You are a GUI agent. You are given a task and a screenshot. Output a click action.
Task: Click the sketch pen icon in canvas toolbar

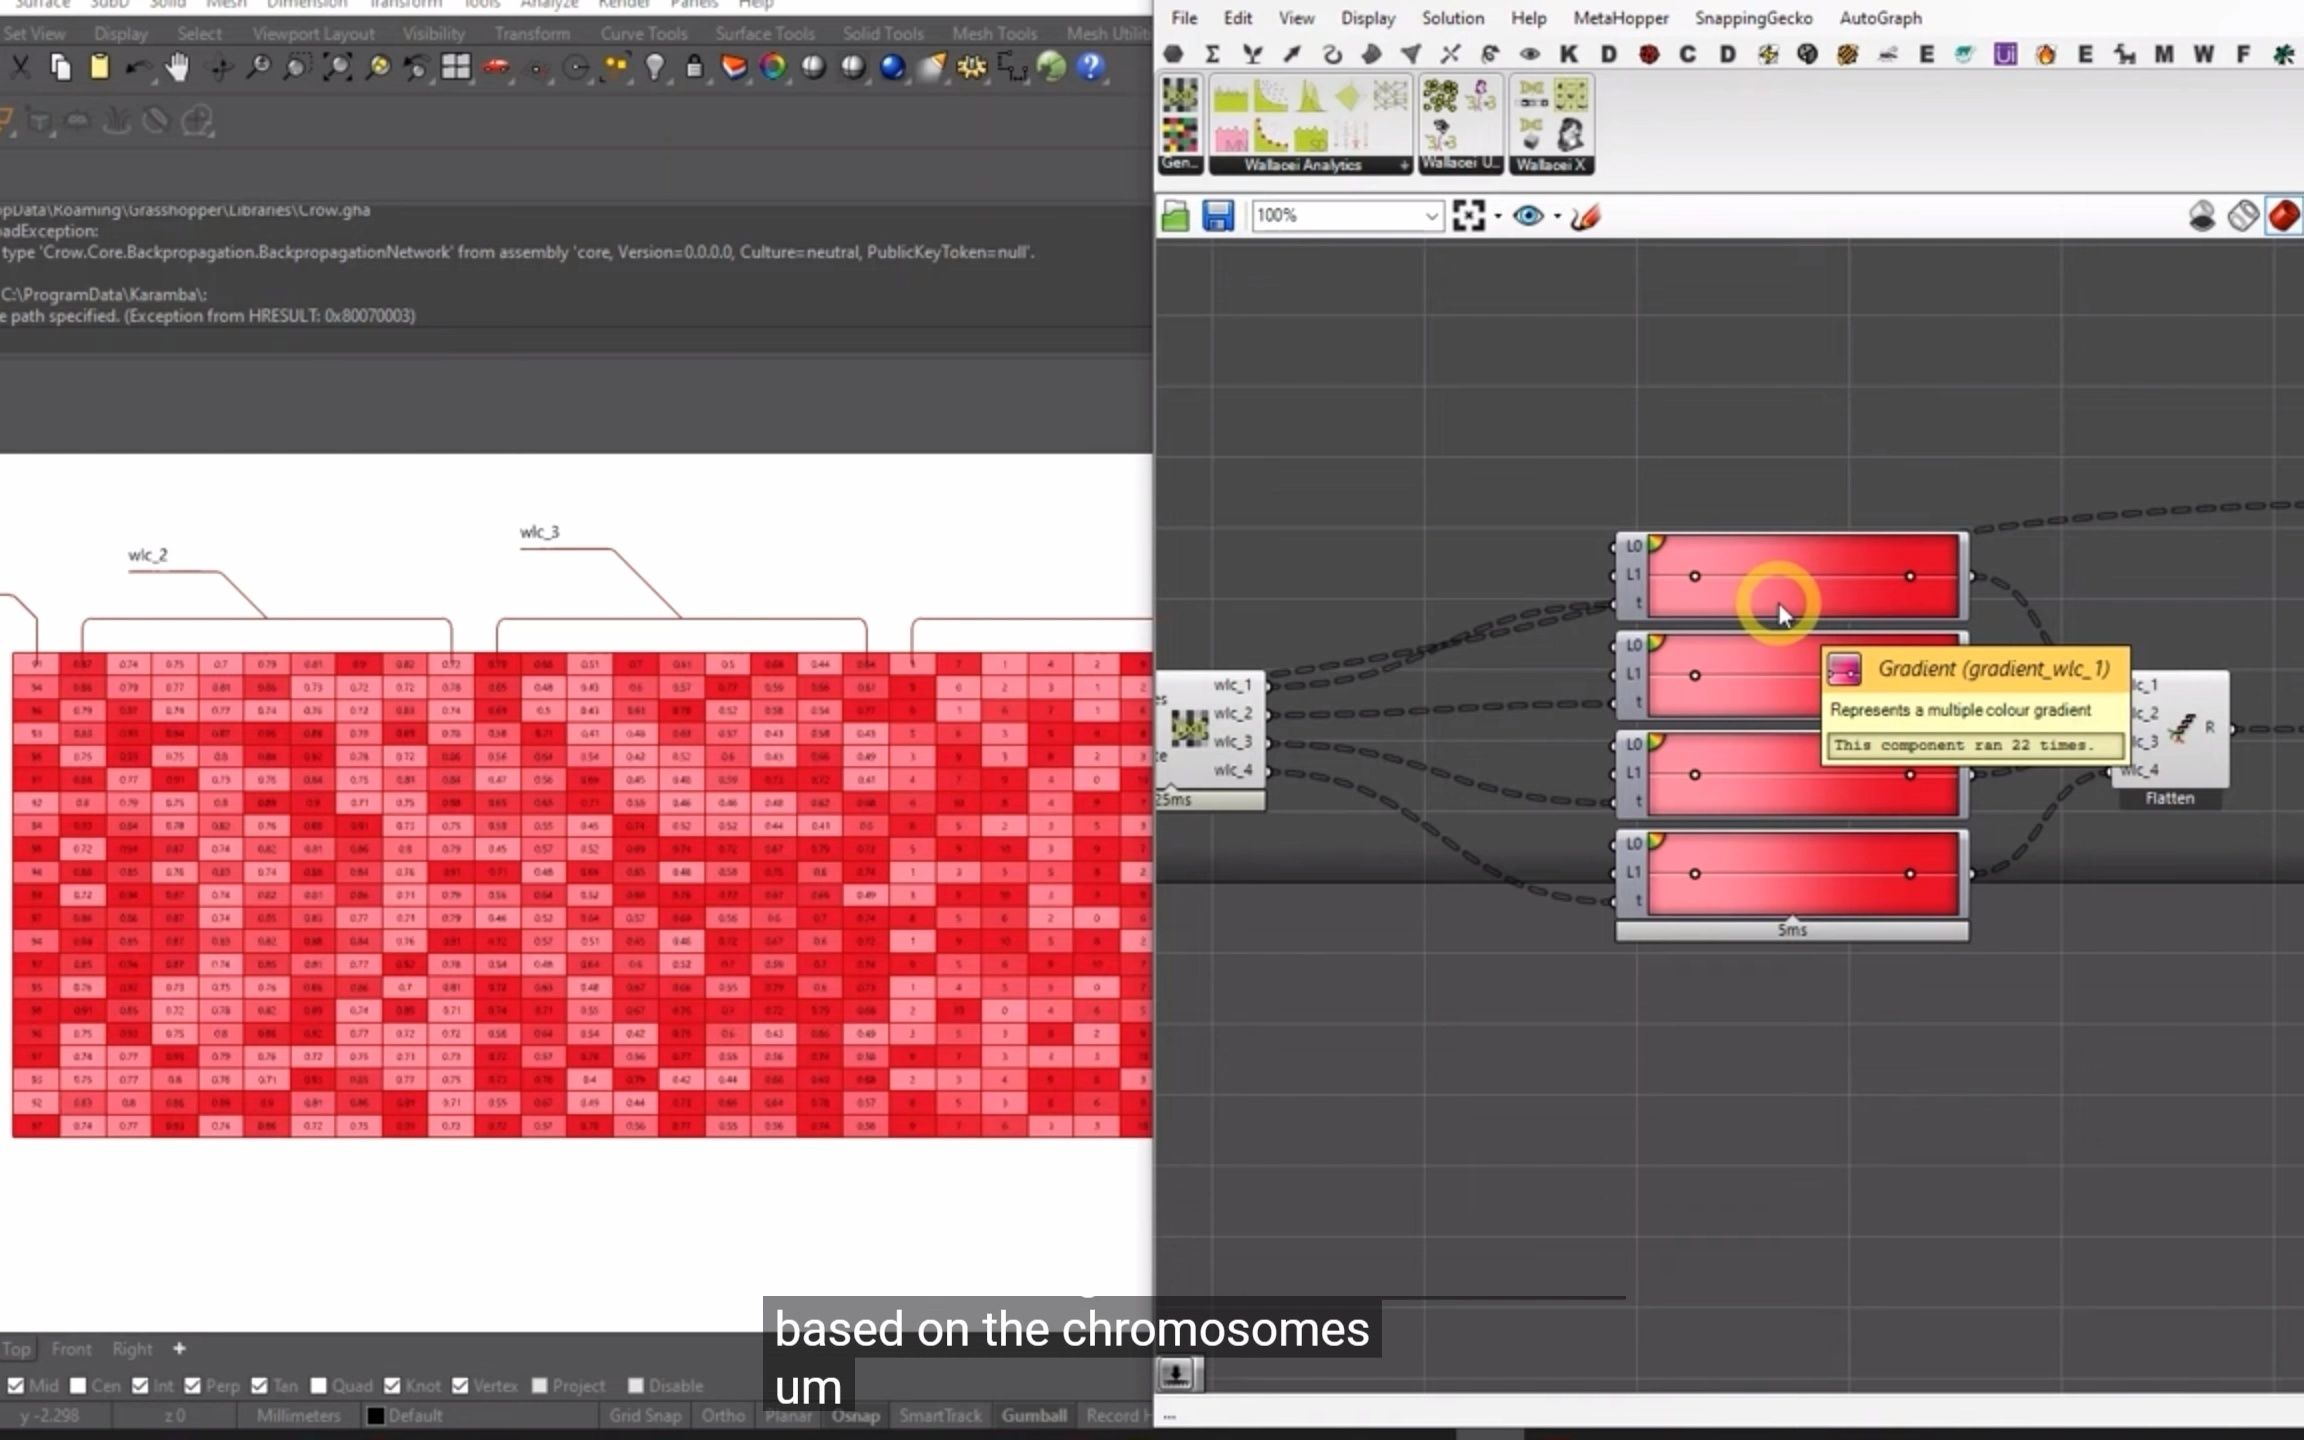pyautogui.click(x=1586, y=216)
